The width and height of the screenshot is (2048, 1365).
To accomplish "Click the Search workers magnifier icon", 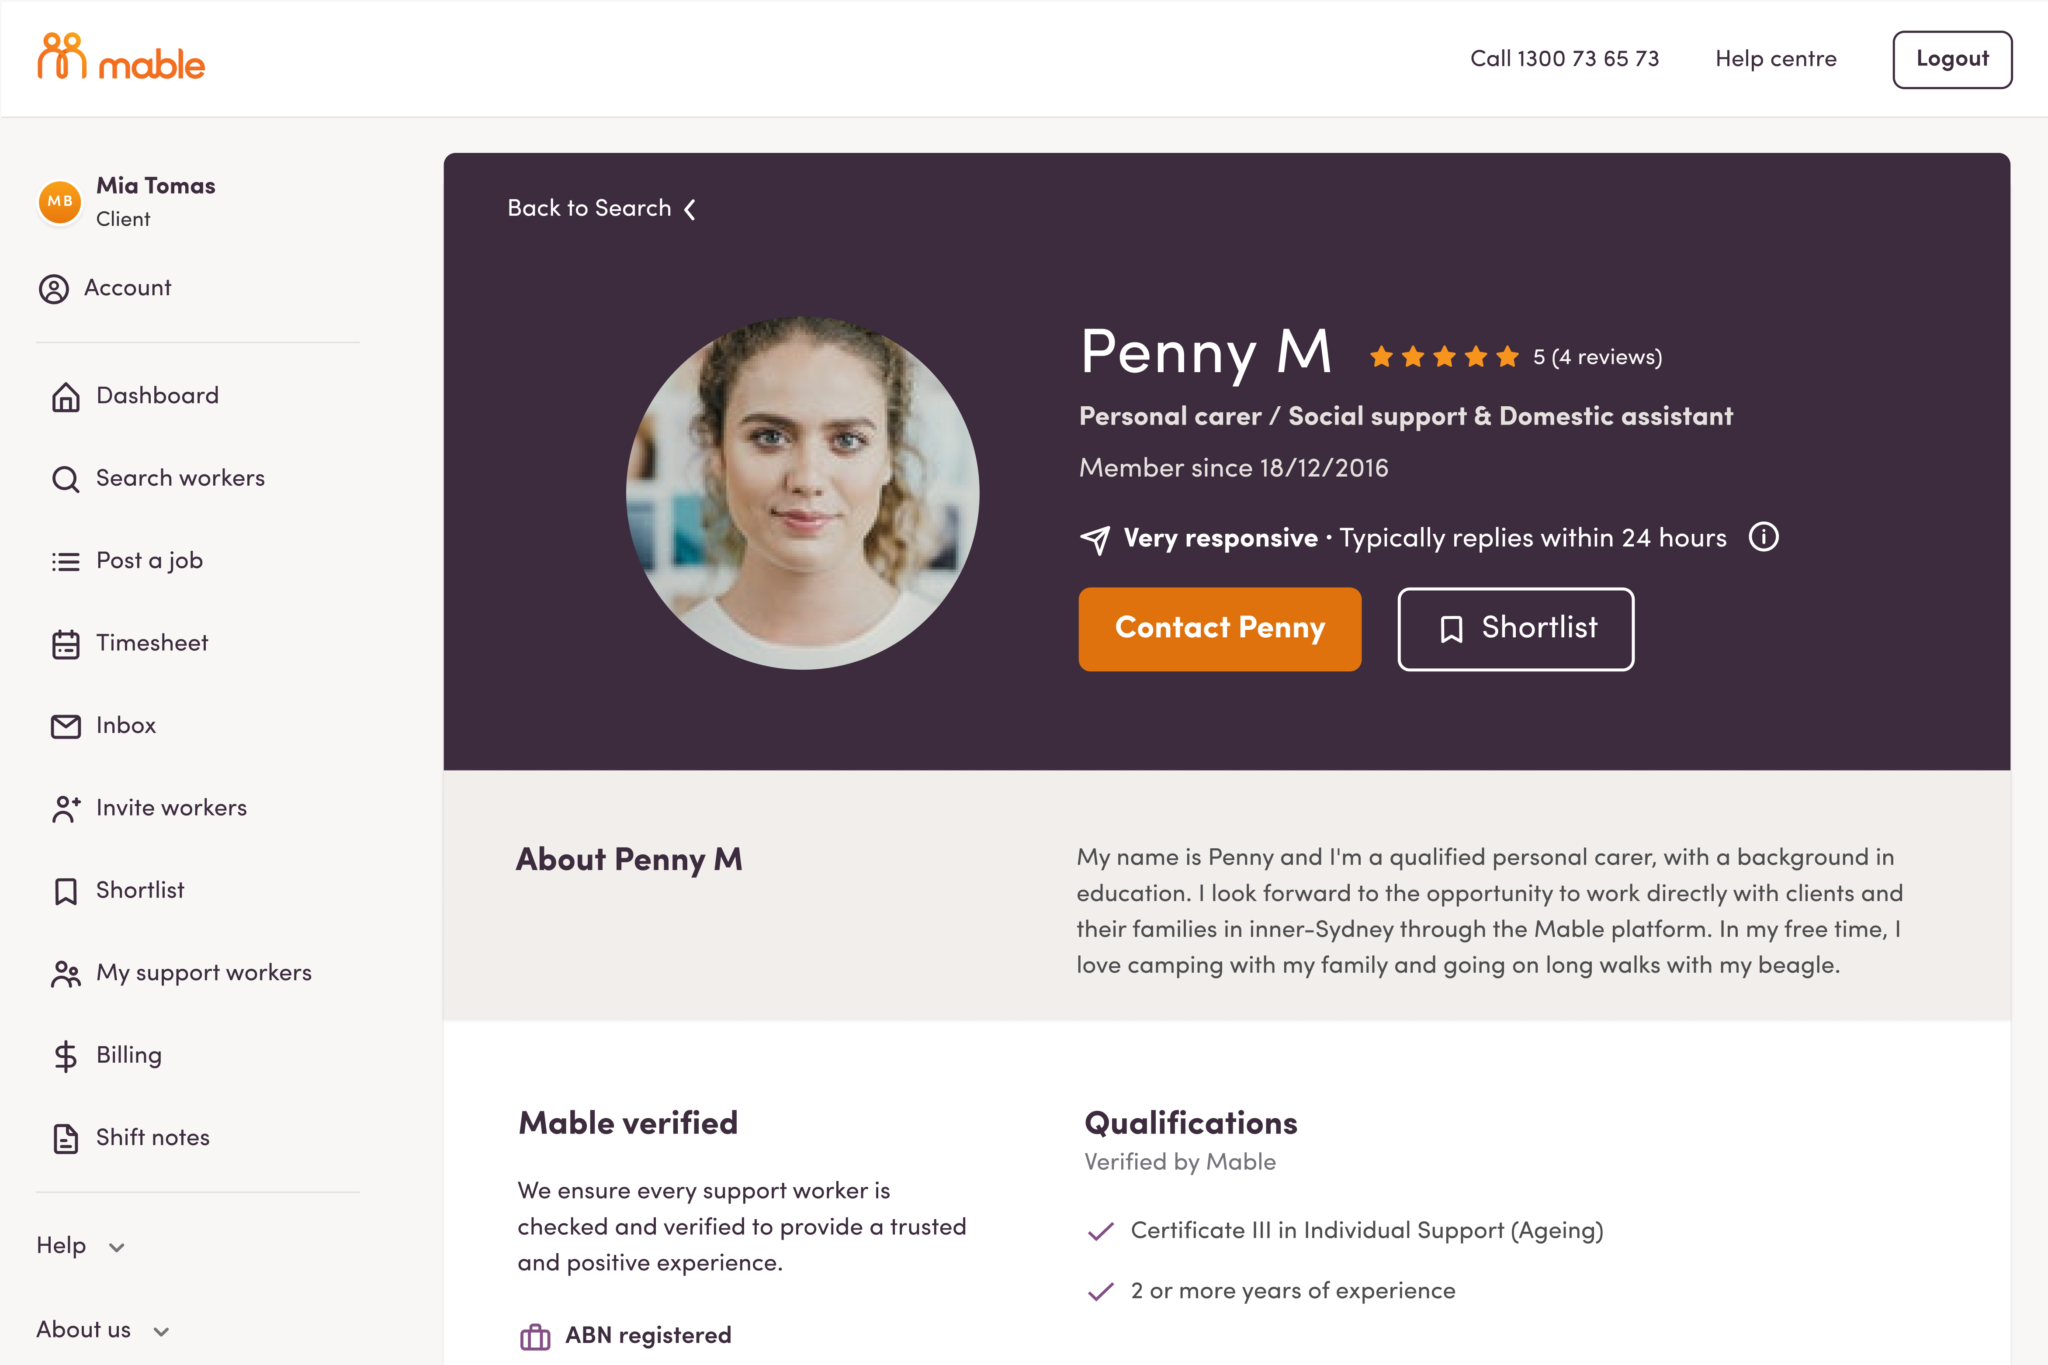I will (x=66, y=479).
